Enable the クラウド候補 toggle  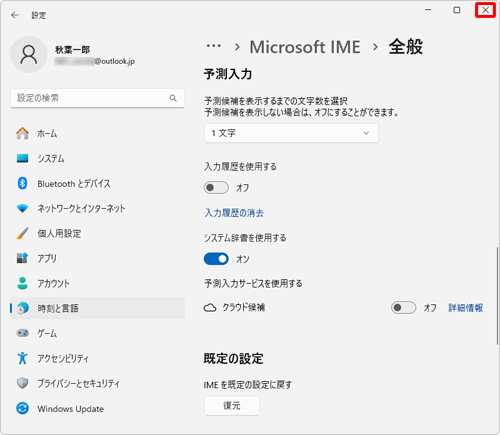(403, 307)
